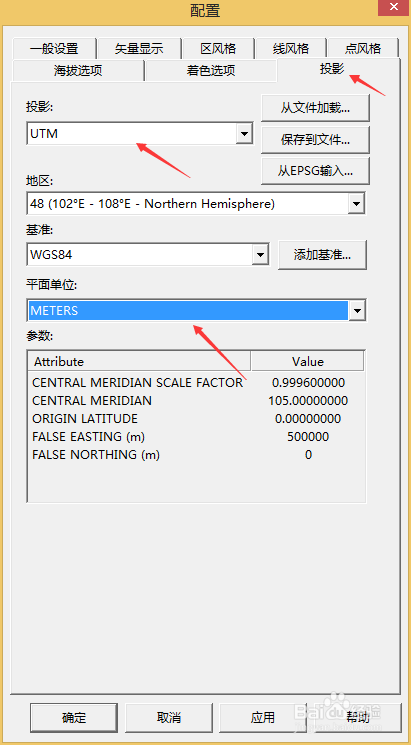Image resolution: width=411 pixels, height=745 pixels.
Task: Open the 着色选项 tab
Action: (x=211, y=71)
